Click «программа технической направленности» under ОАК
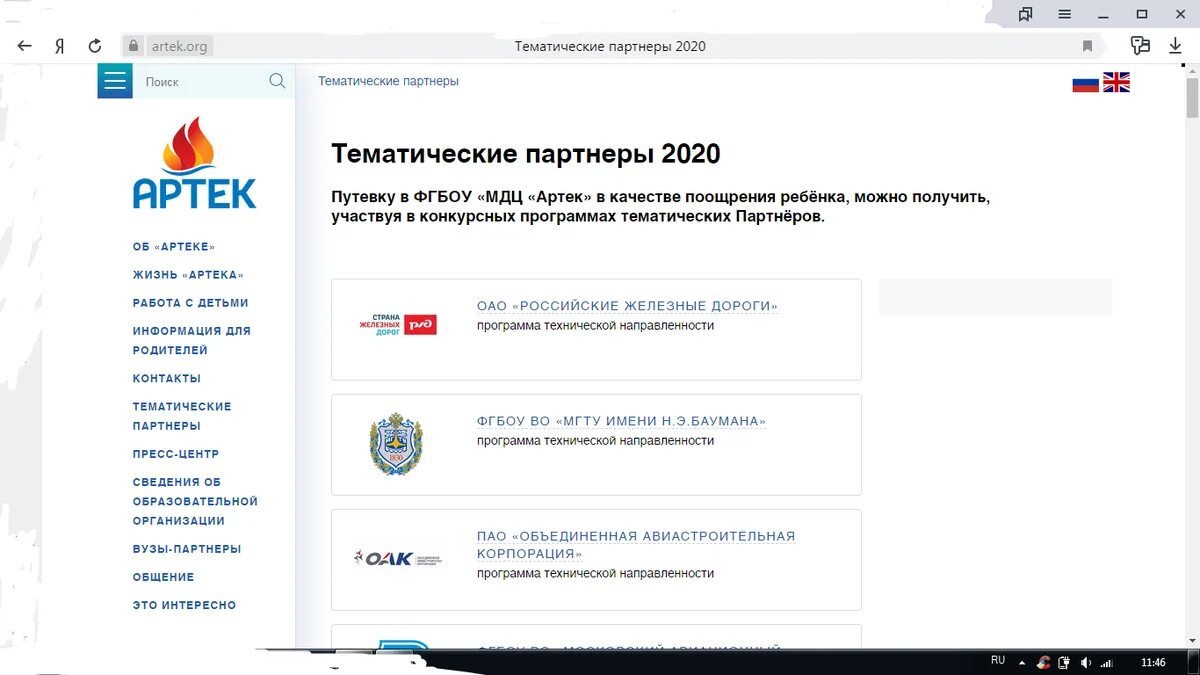This screenshot has height=675, width=1200. coord(595,574)
